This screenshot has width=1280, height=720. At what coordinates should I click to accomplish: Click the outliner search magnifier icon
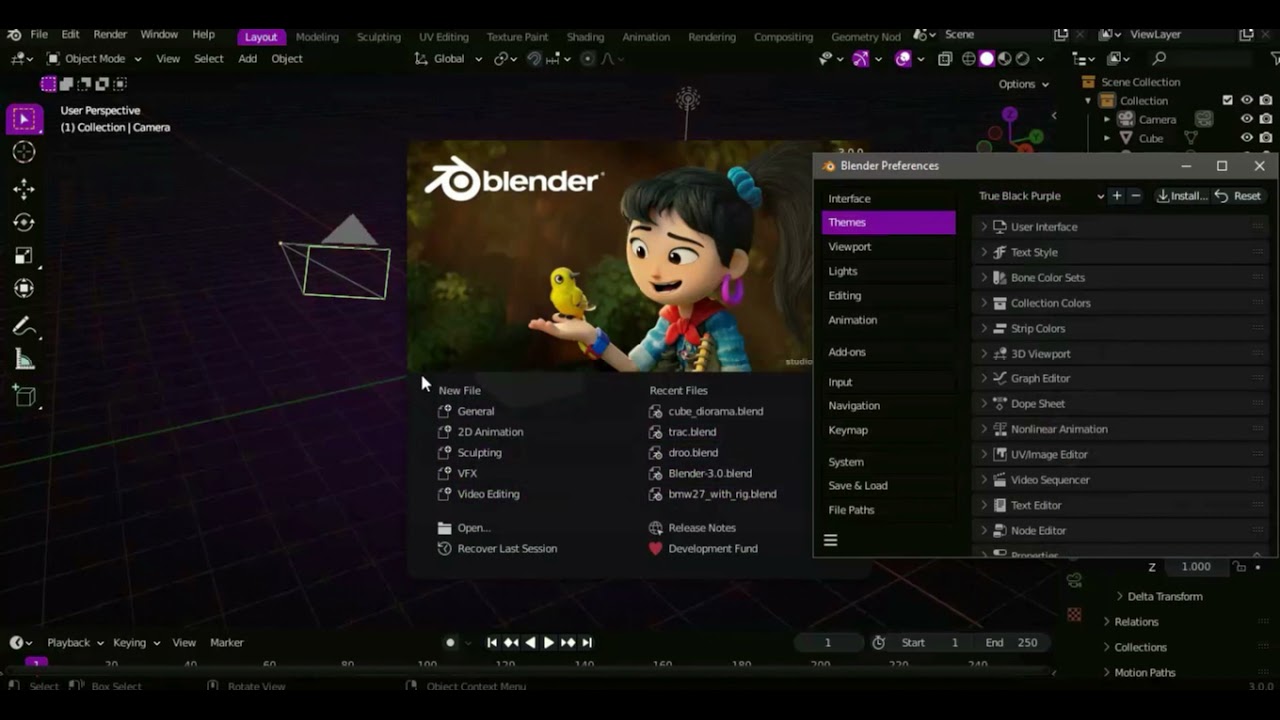(x=1159, y=59)
